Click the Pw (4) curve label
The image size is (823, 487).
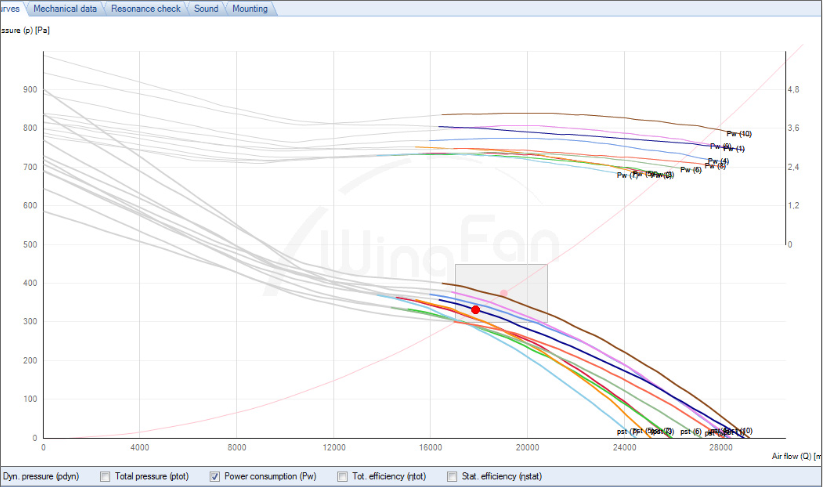[718, 160]
